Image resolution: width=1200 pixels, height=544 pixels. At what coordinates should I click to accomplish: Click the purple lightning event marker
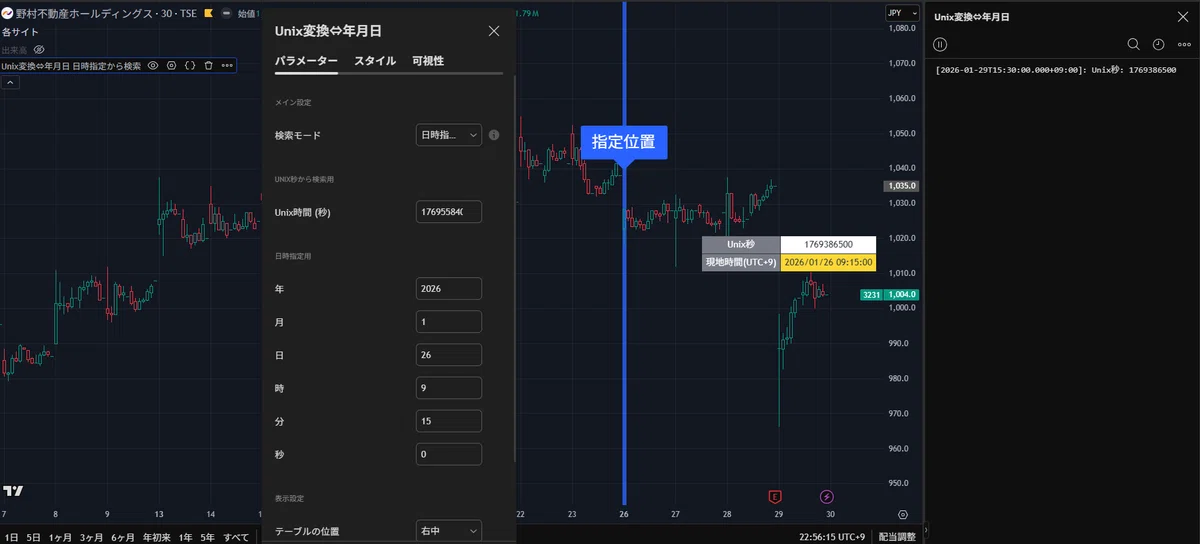coord(827,496)
